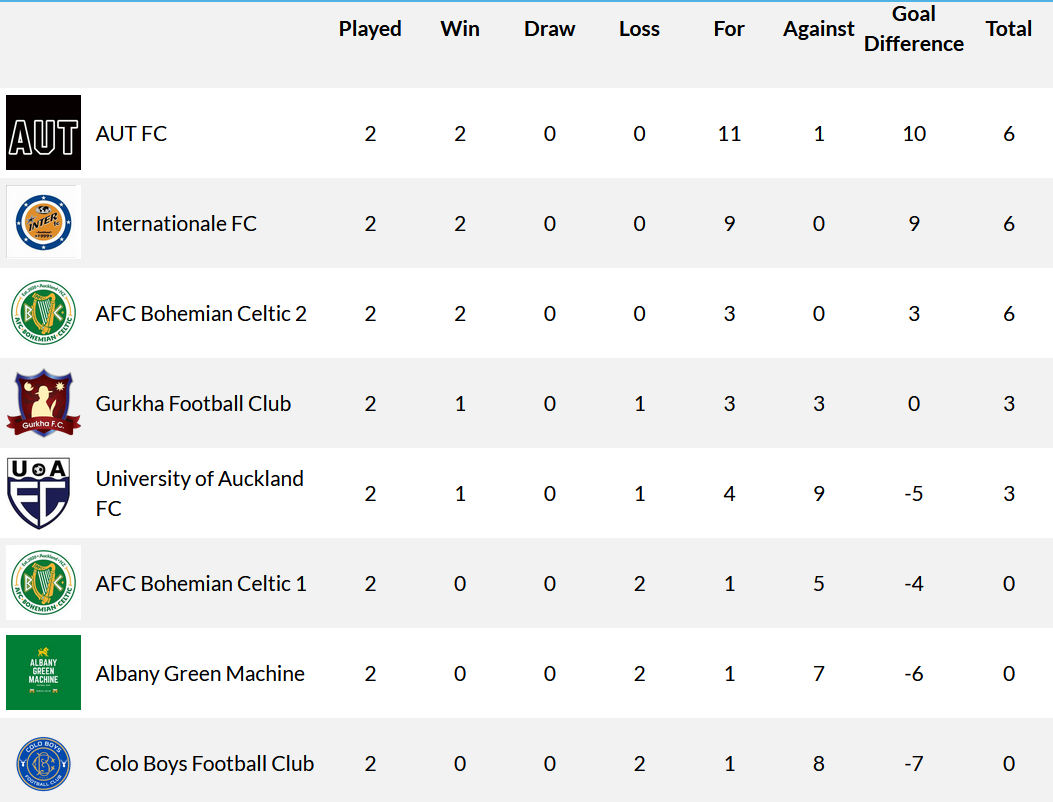Click the Goal Difference column header
Image resolution: width=1053 pixels, height=802 pixels.
click(x=913, y=29)
